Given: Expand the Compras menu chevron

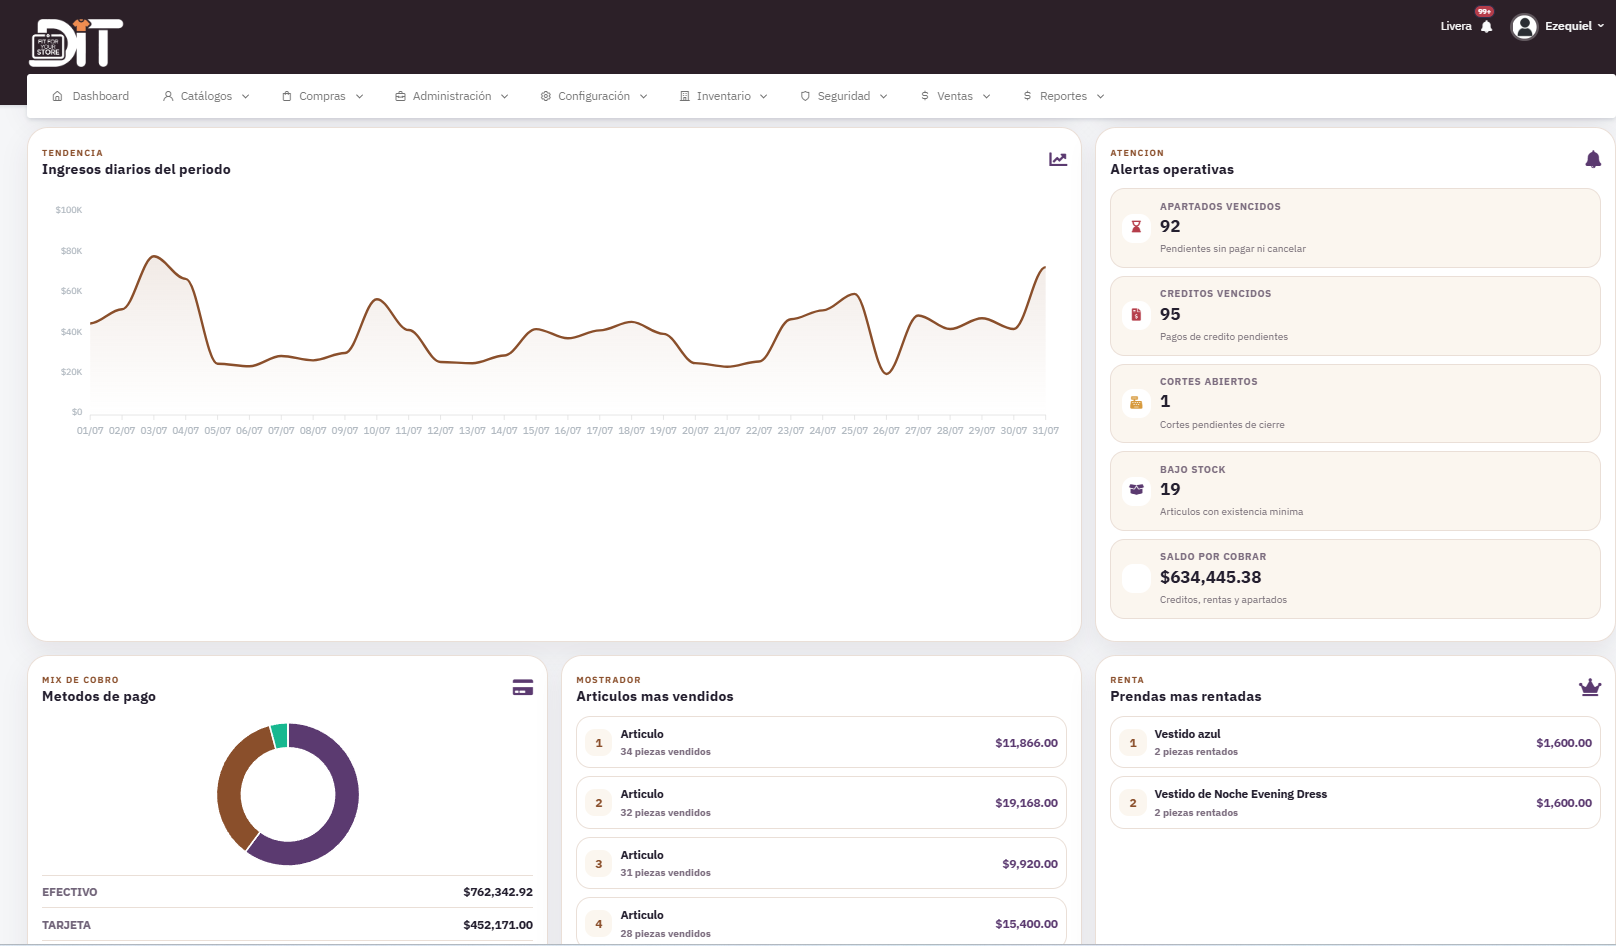Looking at the screenshot, I should click(359, 97).
